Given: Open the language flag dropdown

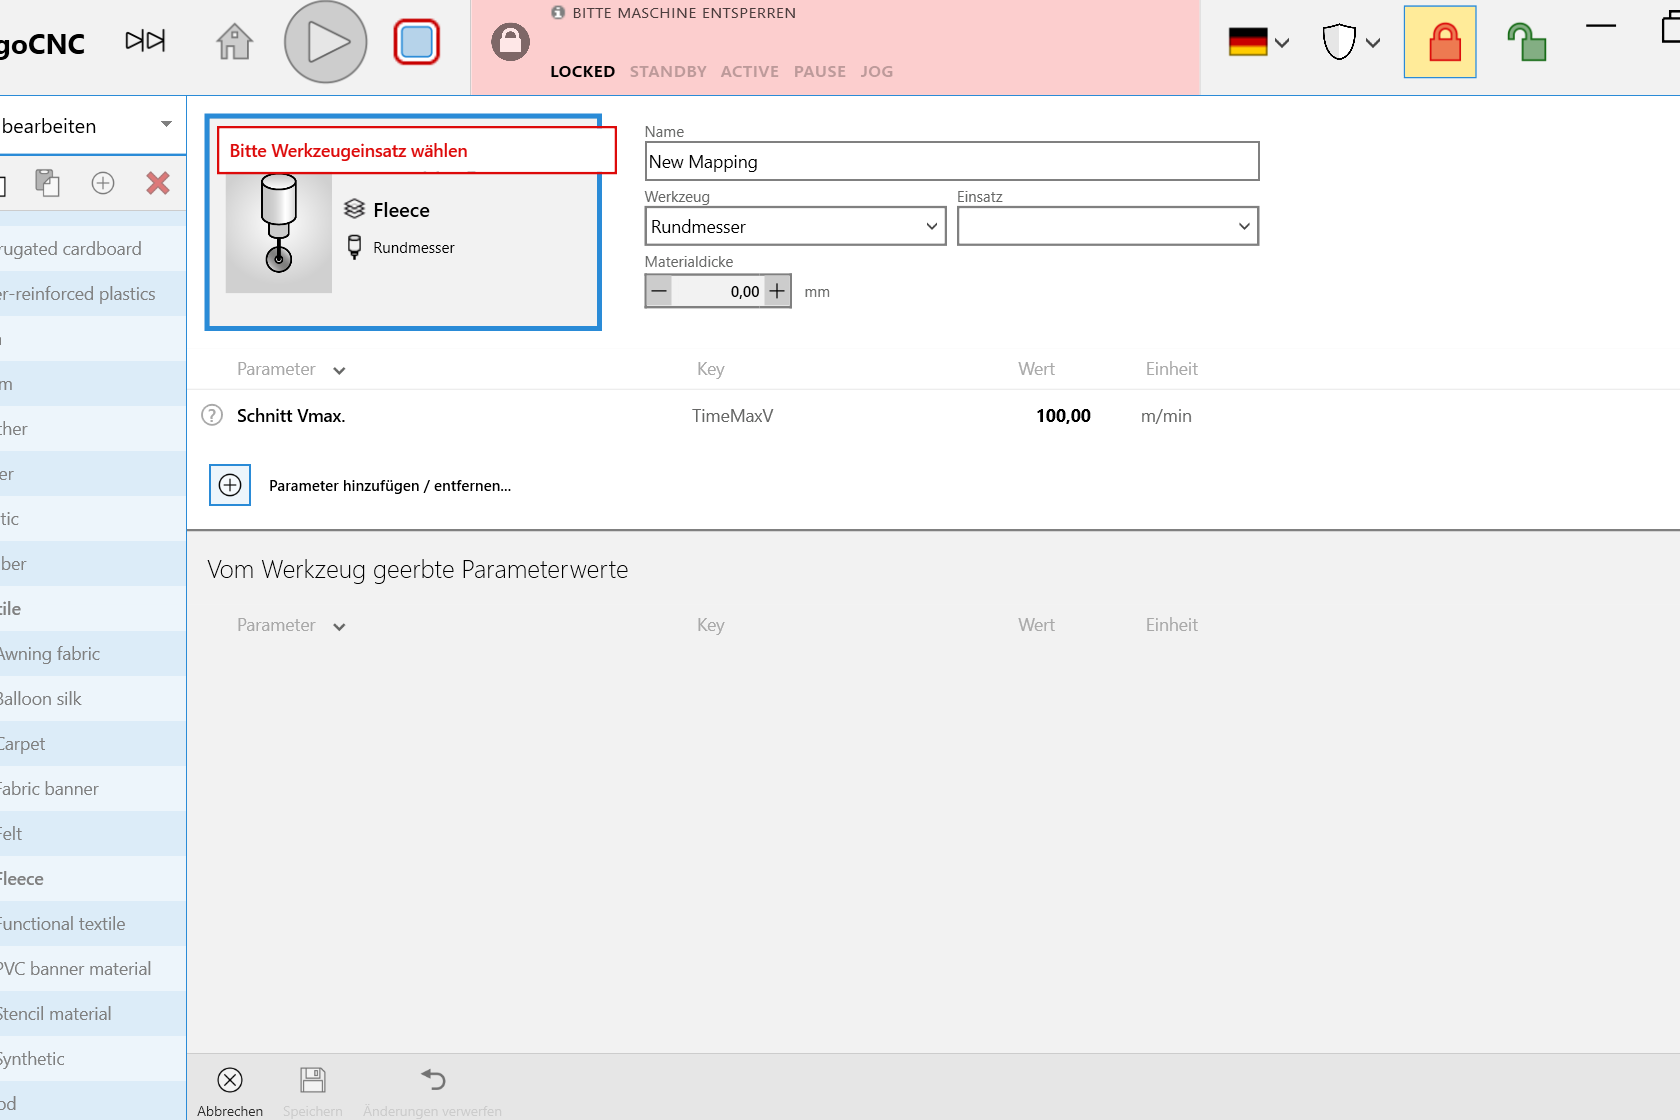Looking at the screenshot, I should [1259, 42].
